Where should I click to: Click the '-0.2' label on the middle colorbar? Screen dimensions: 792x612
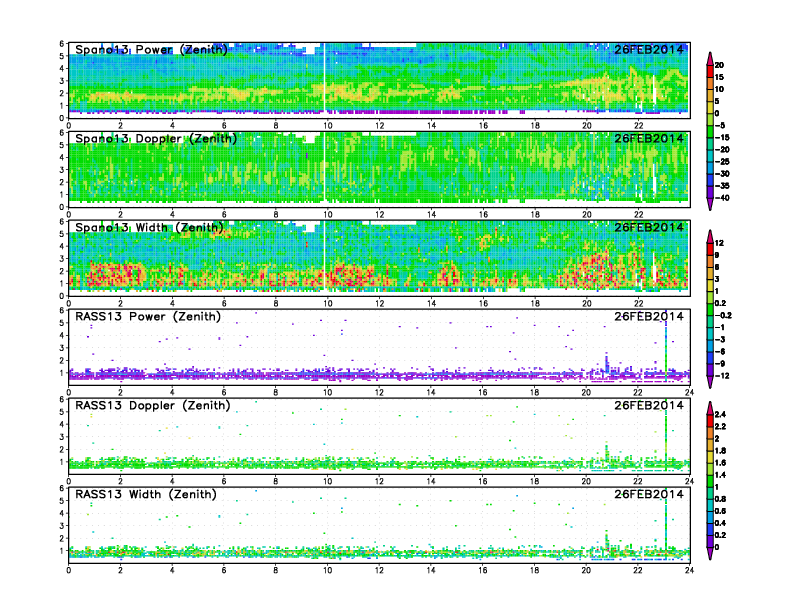[723, 315]
